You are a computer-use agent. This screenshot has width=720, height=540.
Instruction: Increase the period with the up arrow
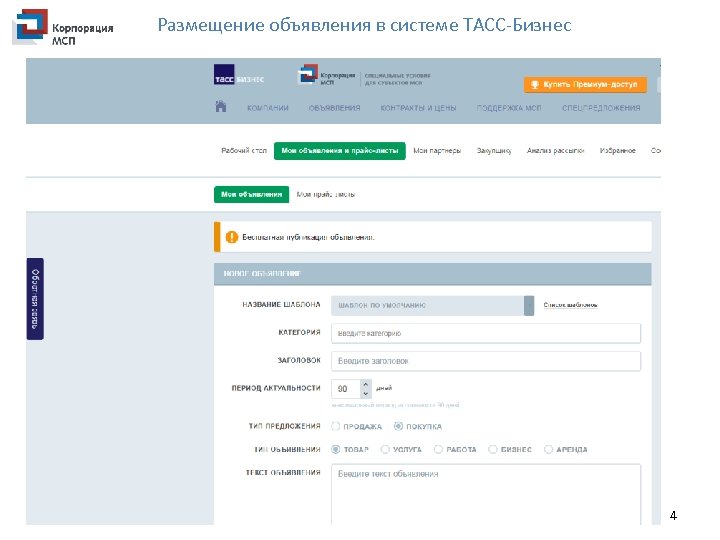coord(366,384)
